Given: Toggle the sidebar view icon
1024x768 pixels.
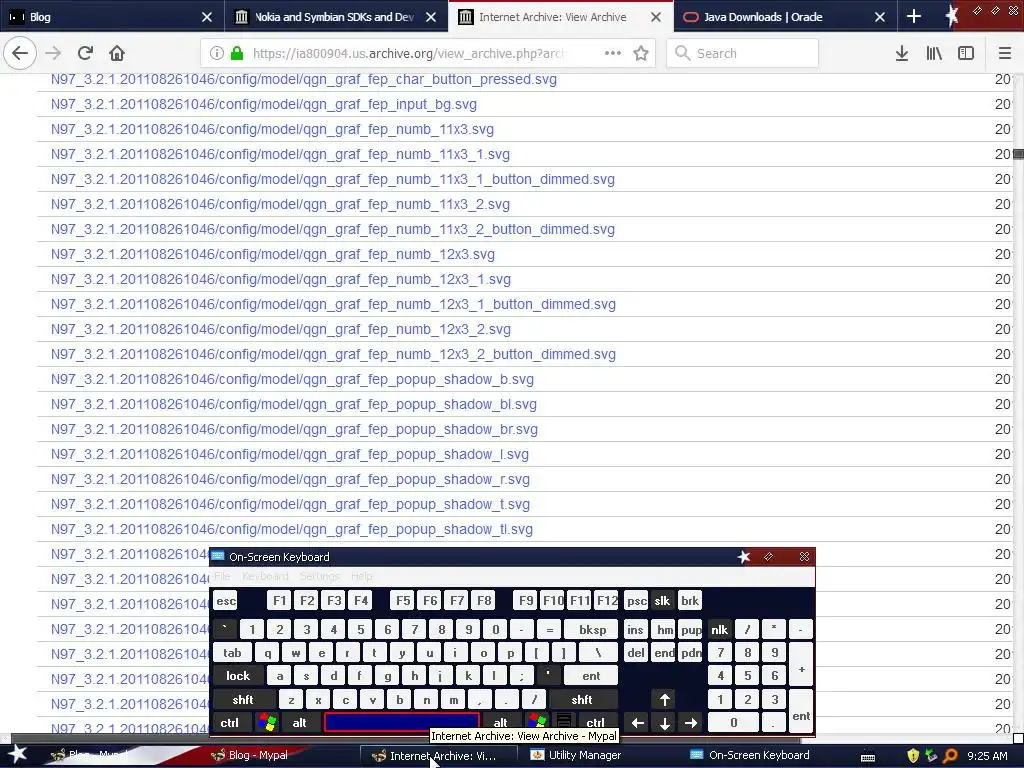Looking at the screenshot, I should coord(966,53).
